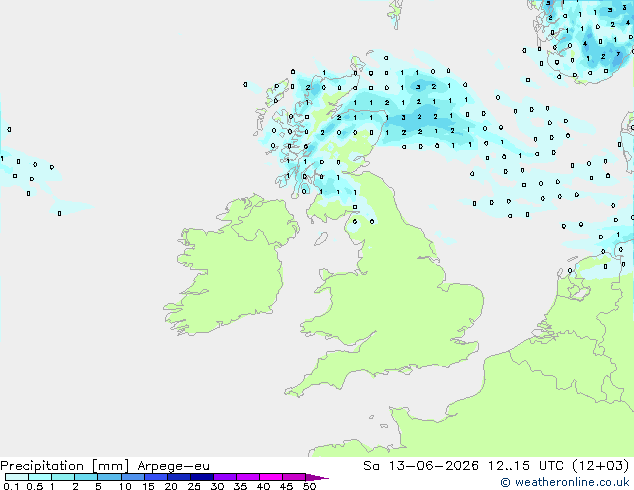The height and width of the screenshot is (490, 634).
Task: Select the 30–35 mm violet legend swatch
Action: [224, 477]
